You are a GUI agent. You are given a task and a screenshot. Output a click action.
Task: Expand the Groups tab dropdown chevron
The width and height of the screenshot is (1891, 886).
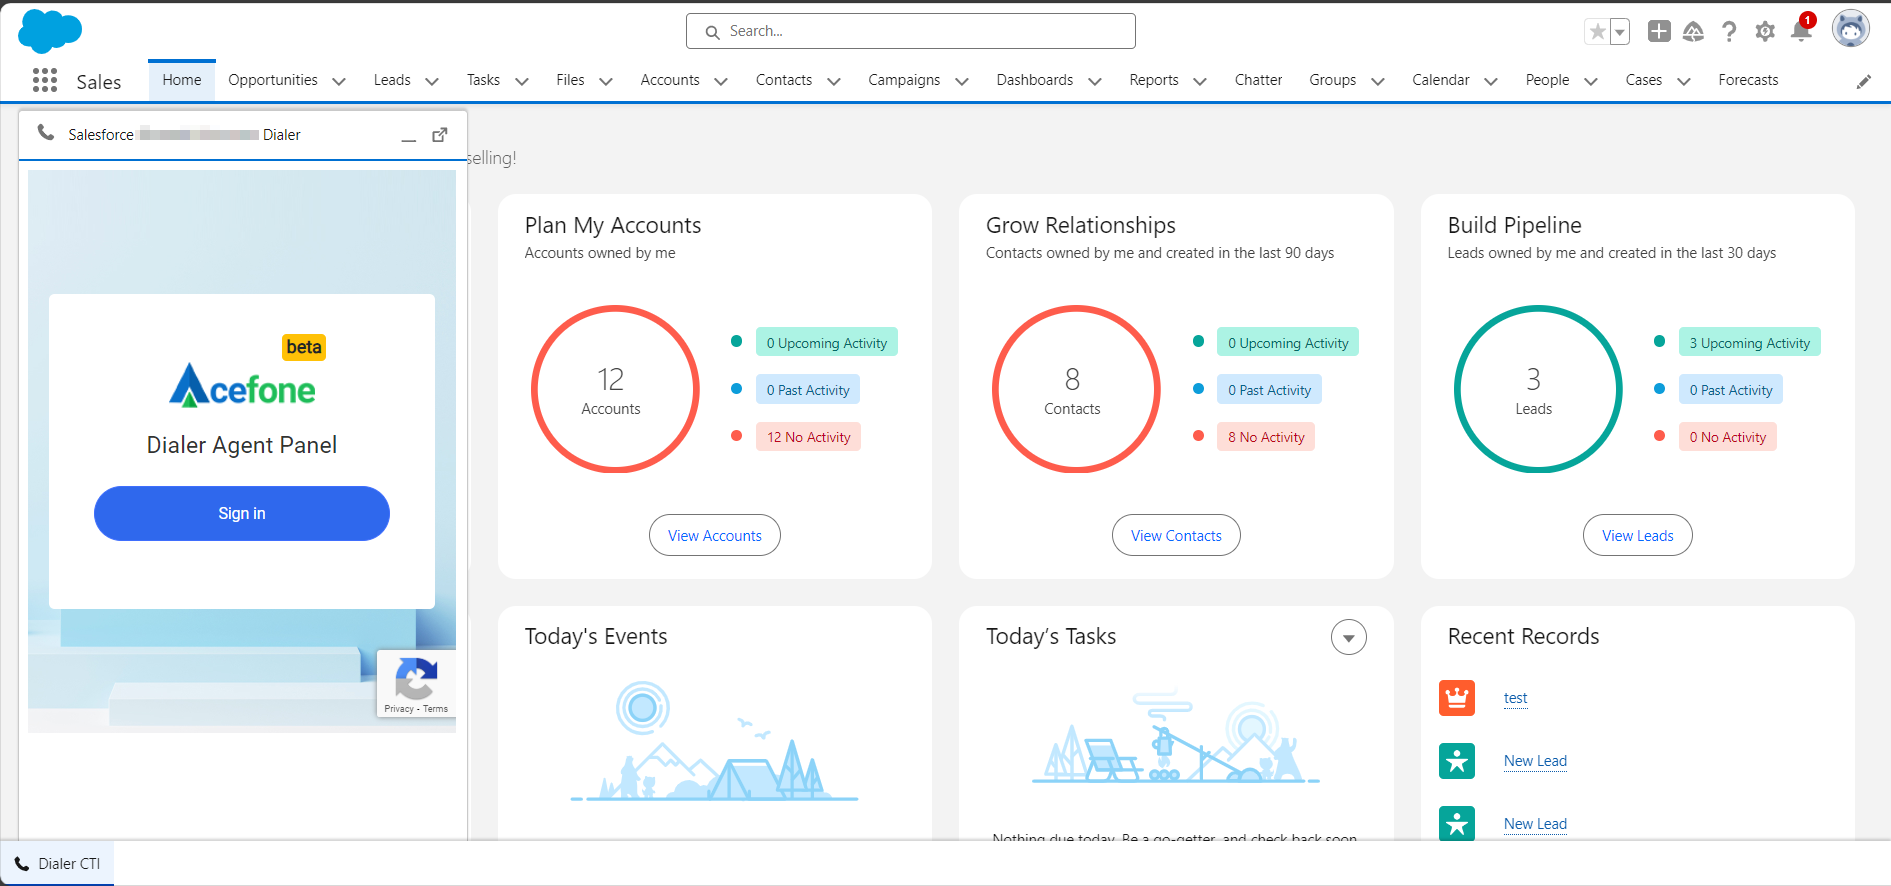pos(1378,82)
